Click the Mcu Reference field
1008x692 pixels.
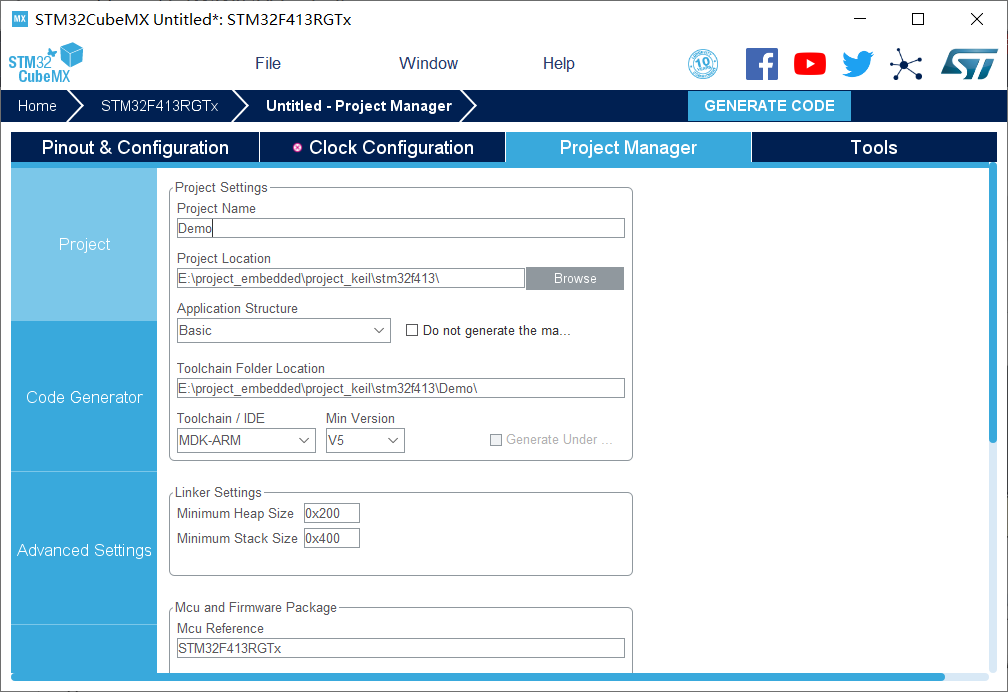[400, 648]
